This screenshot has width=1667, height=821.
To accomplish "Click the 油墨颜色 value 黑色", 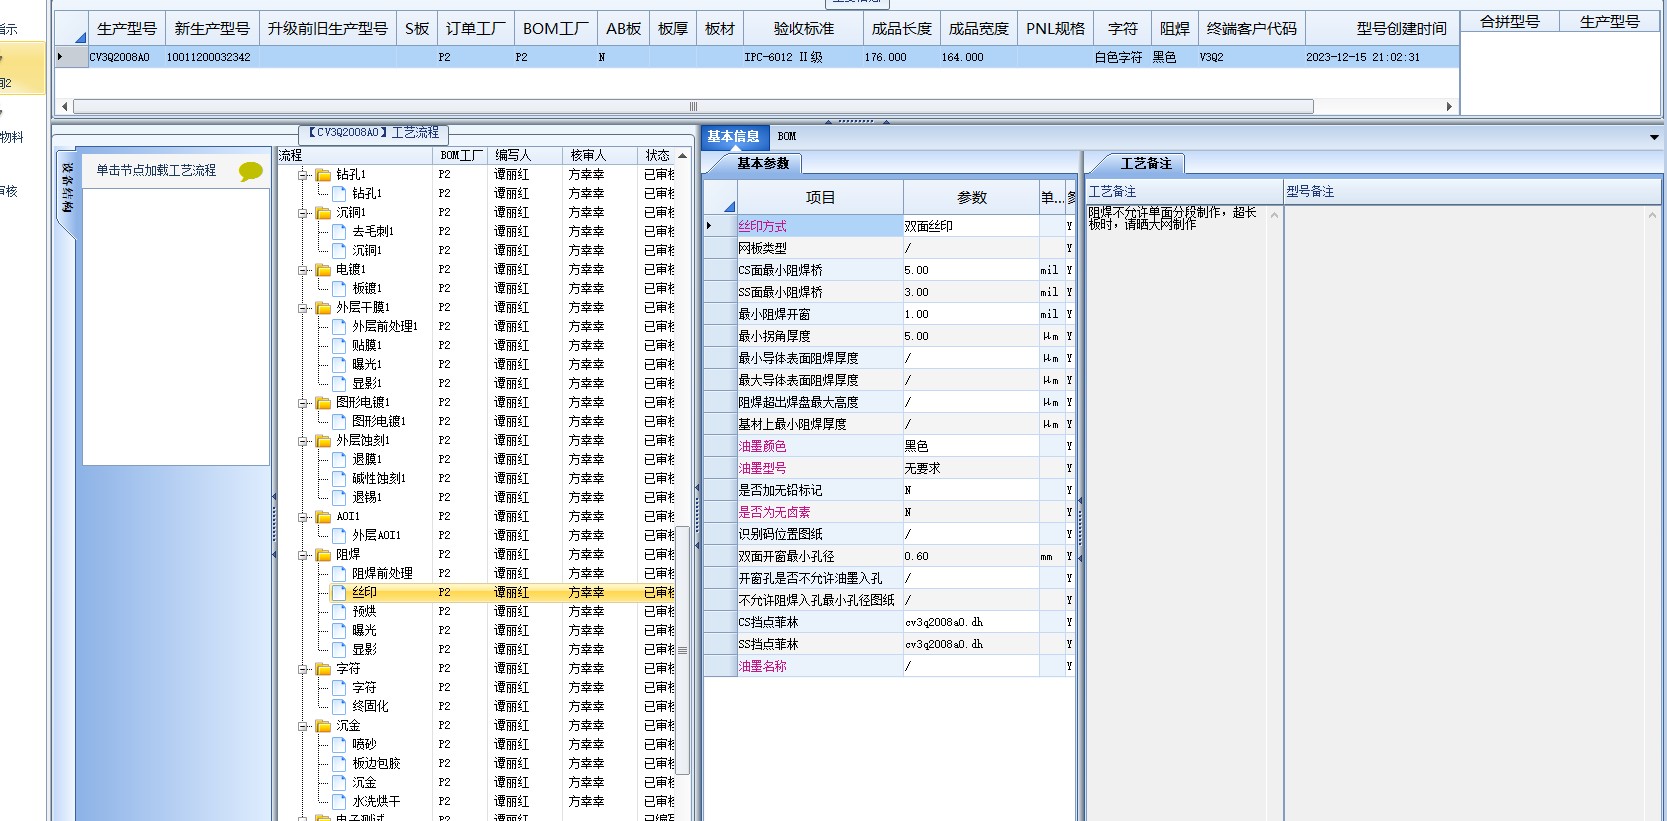I will point(970,446).
